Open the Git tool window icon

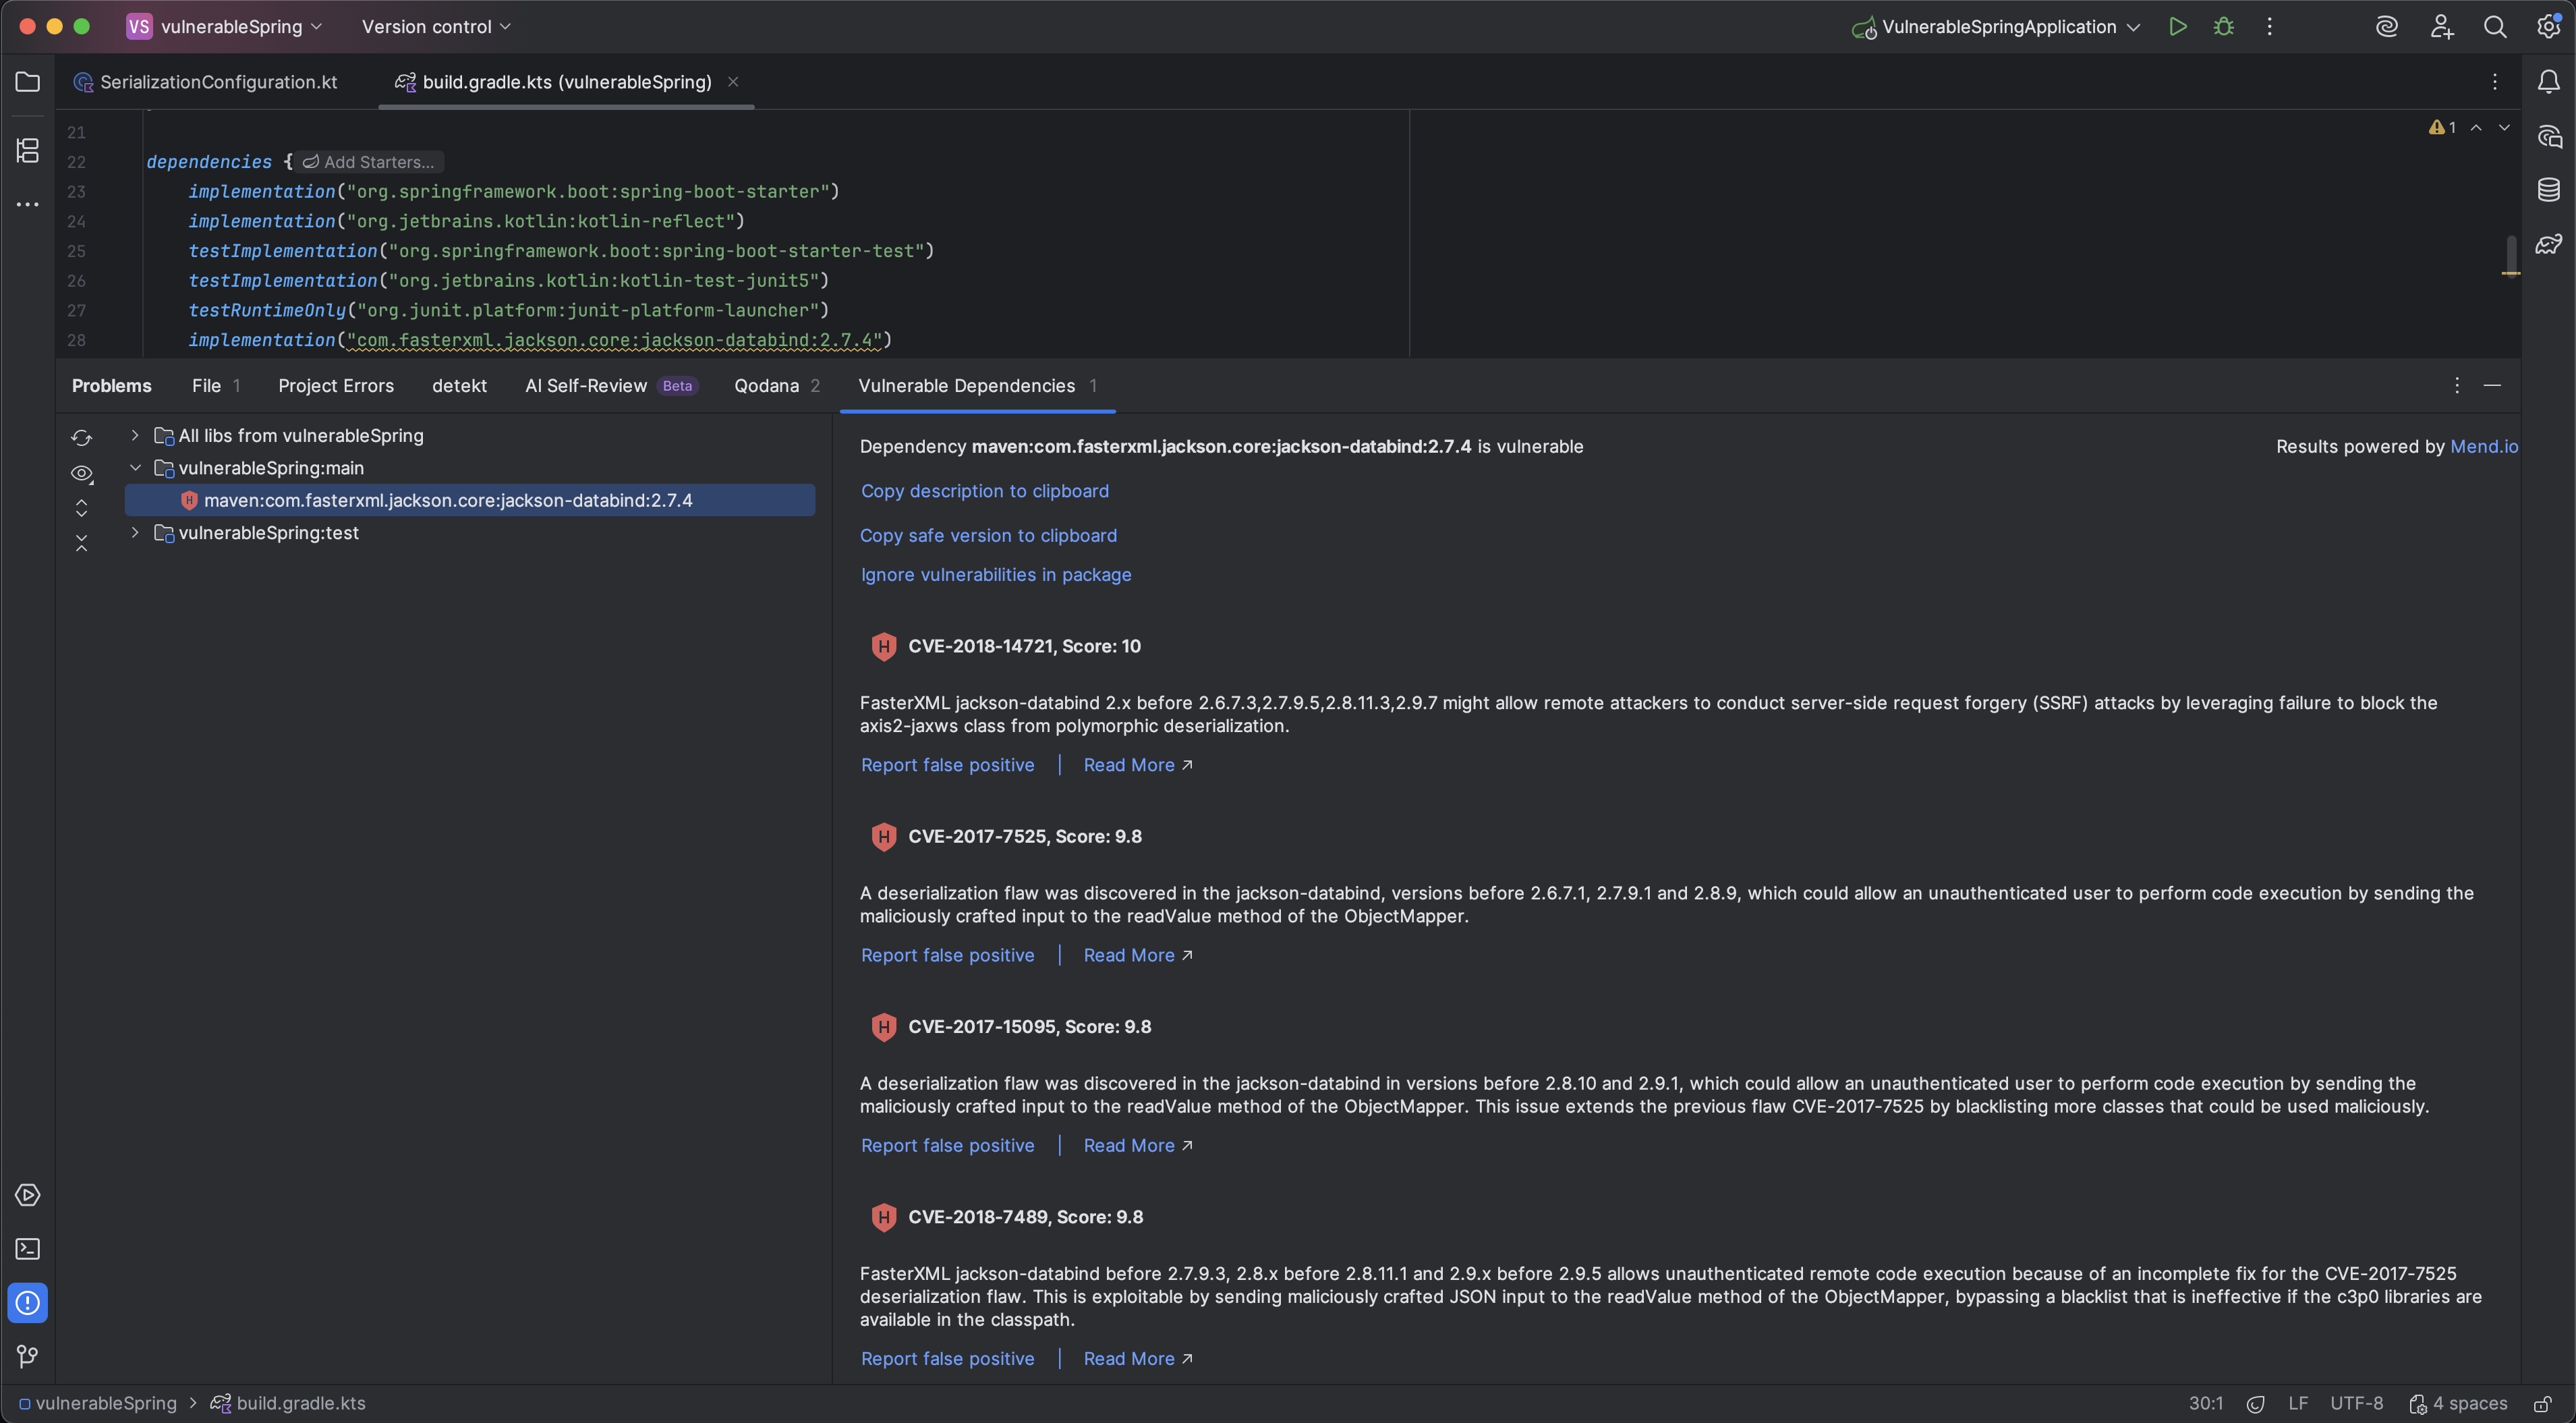pos(28,1356)
